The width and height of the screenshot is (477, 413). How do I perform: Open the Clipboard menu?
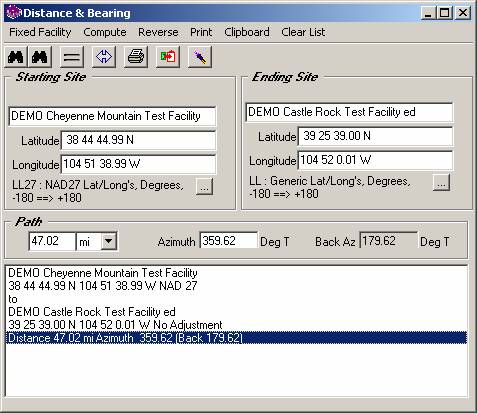(247, 32)
